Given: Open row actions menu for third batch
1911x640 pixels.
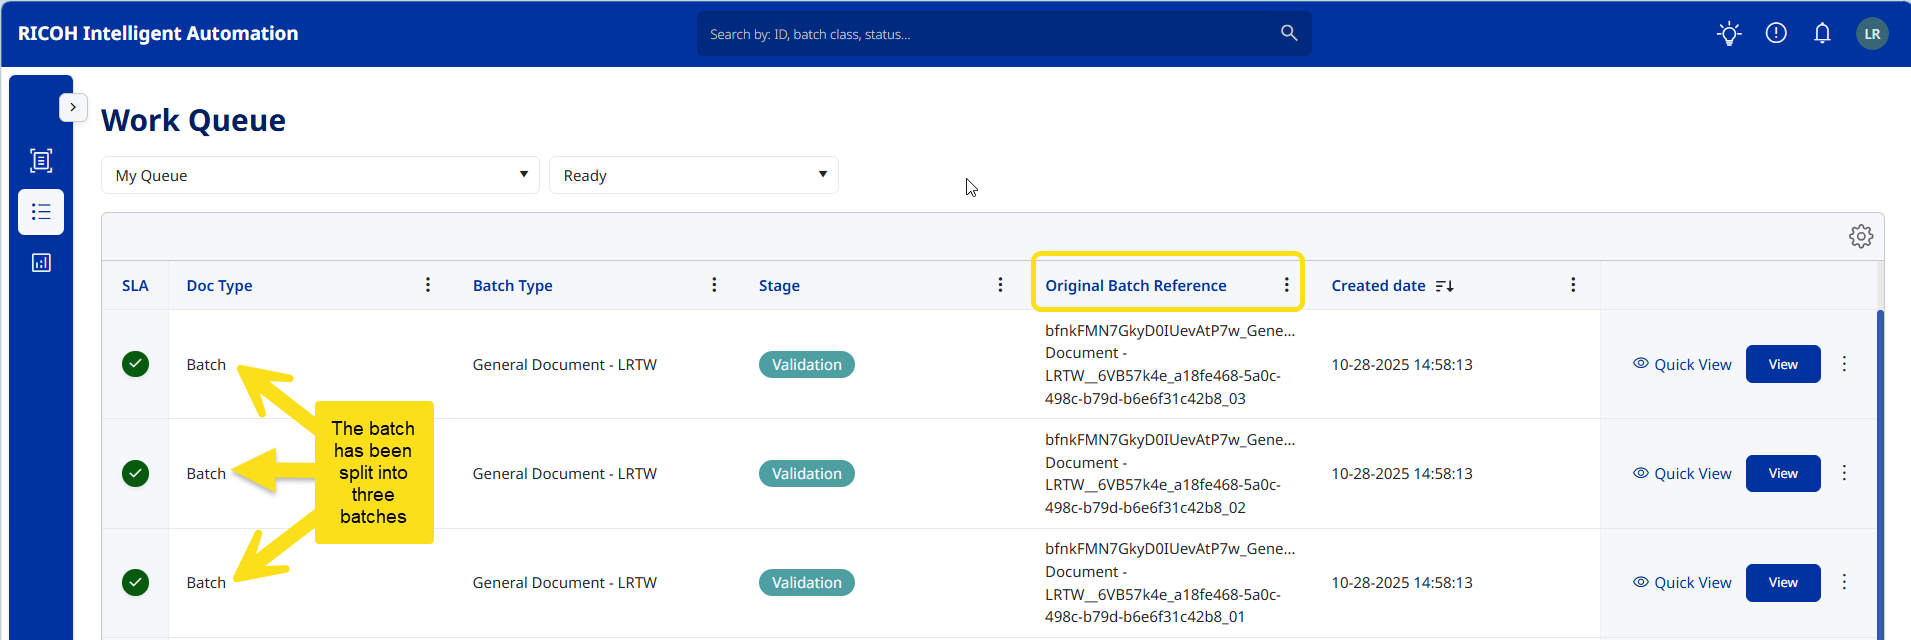Looking at the screenshot, I should (x=1844, y=582).
